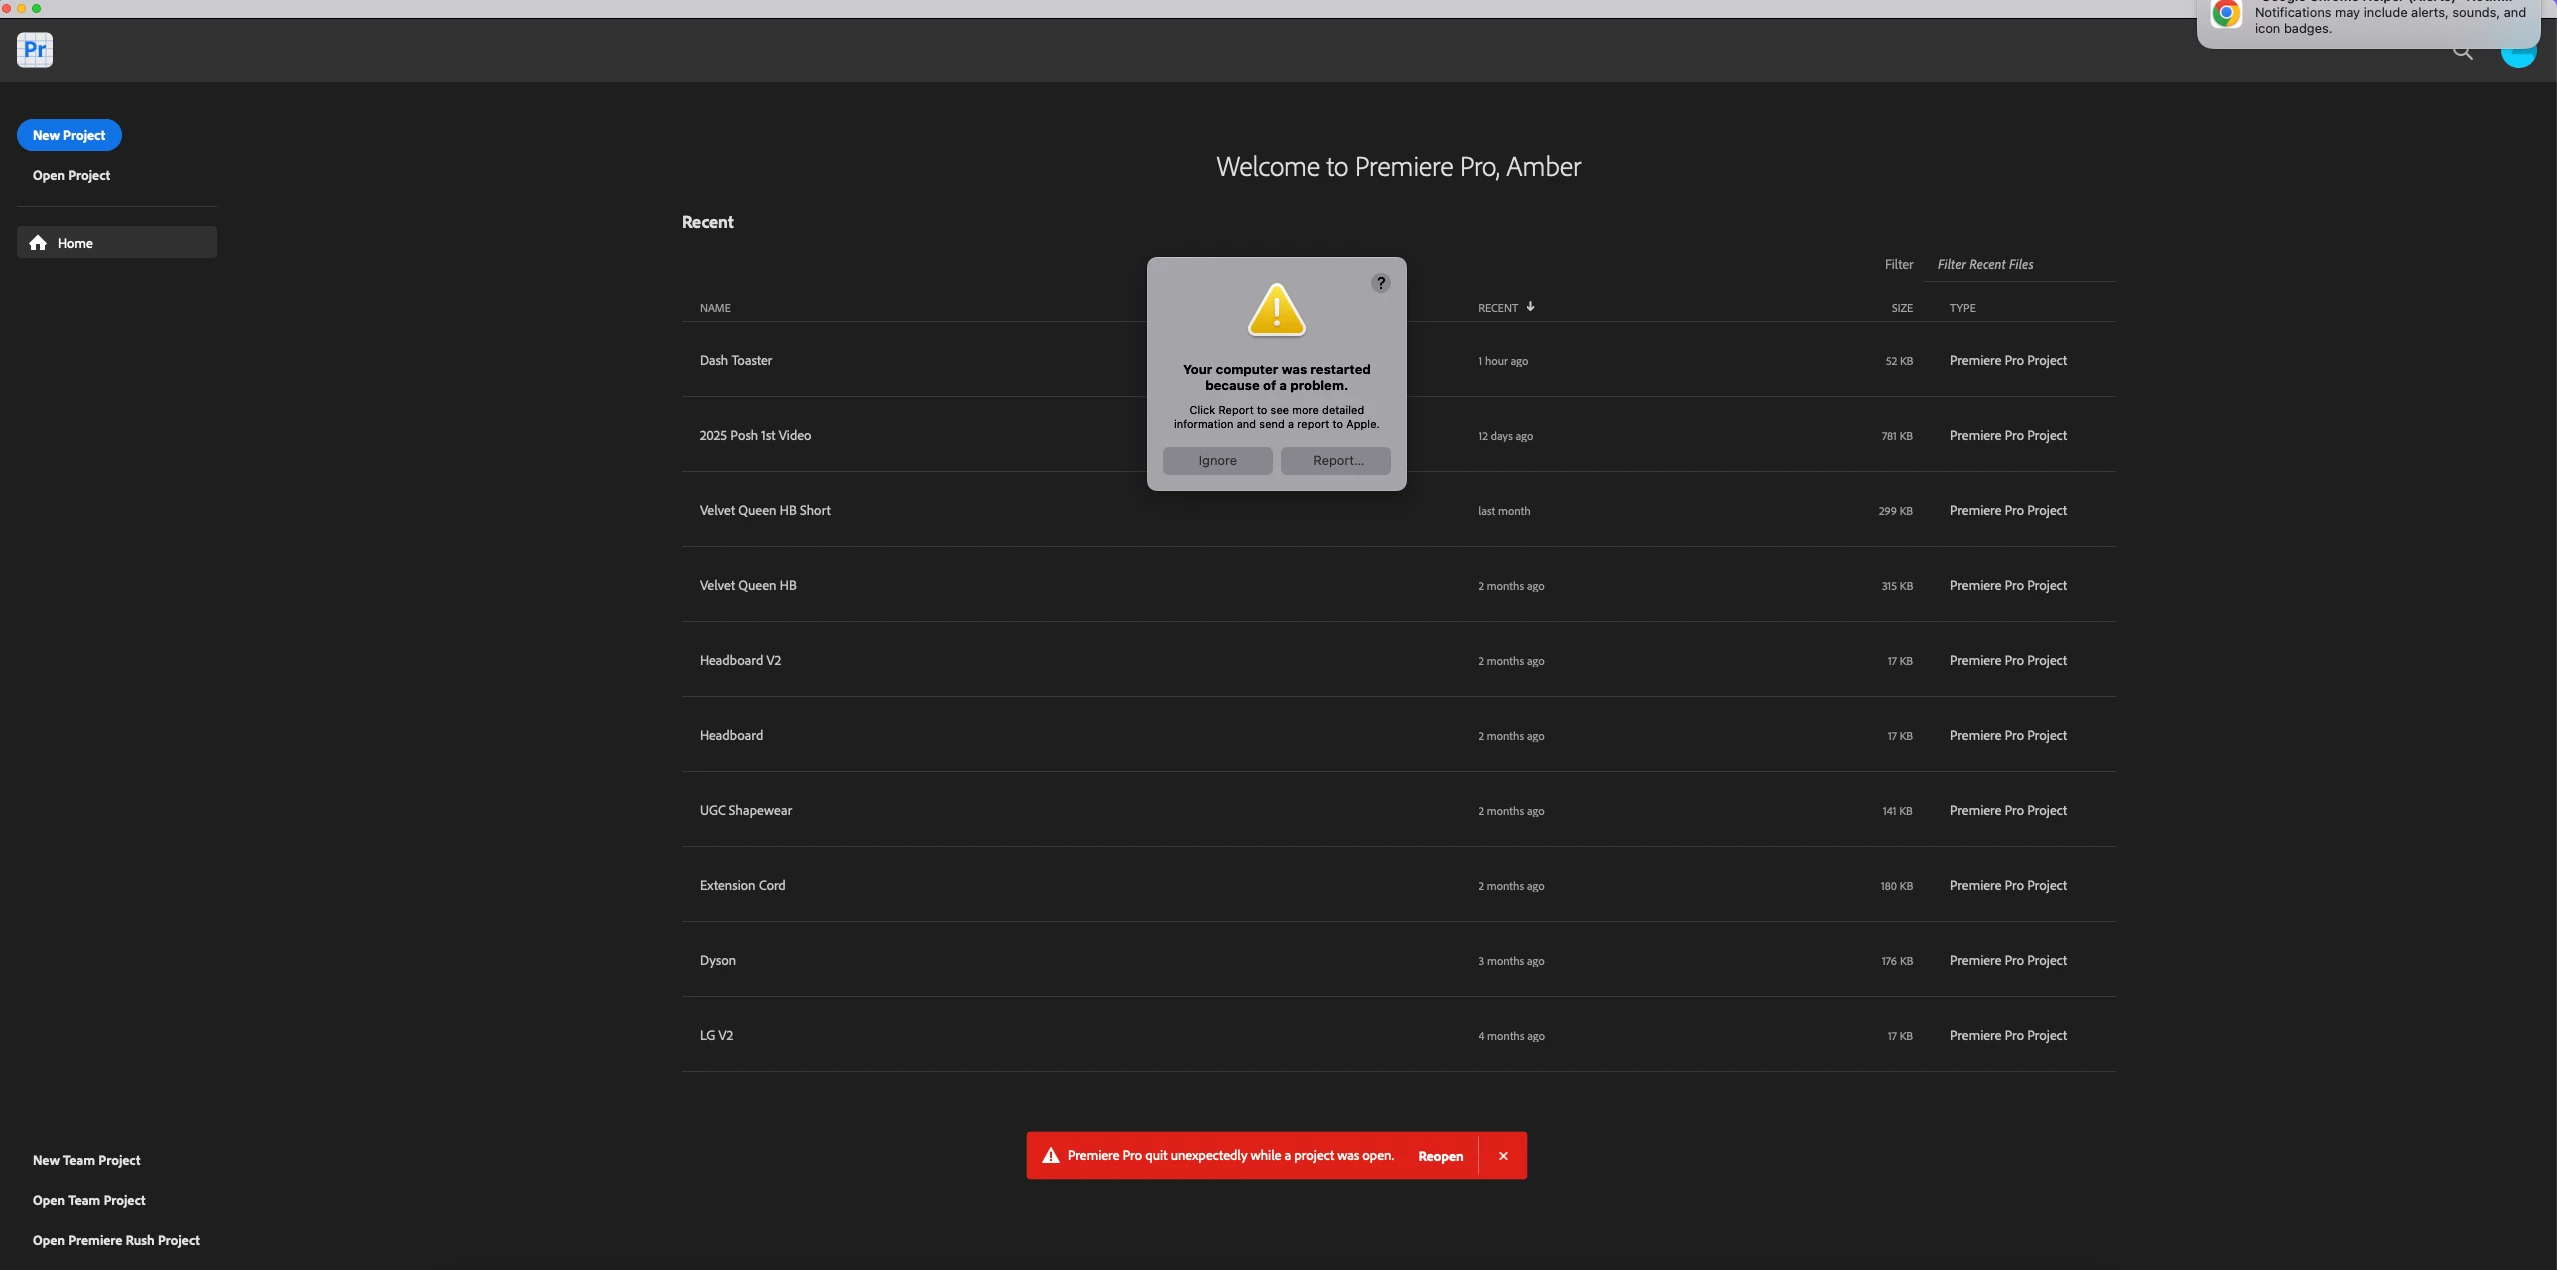Sort recent files by the Size column
This screenshot has height=1270, width=2557.
1901,308
